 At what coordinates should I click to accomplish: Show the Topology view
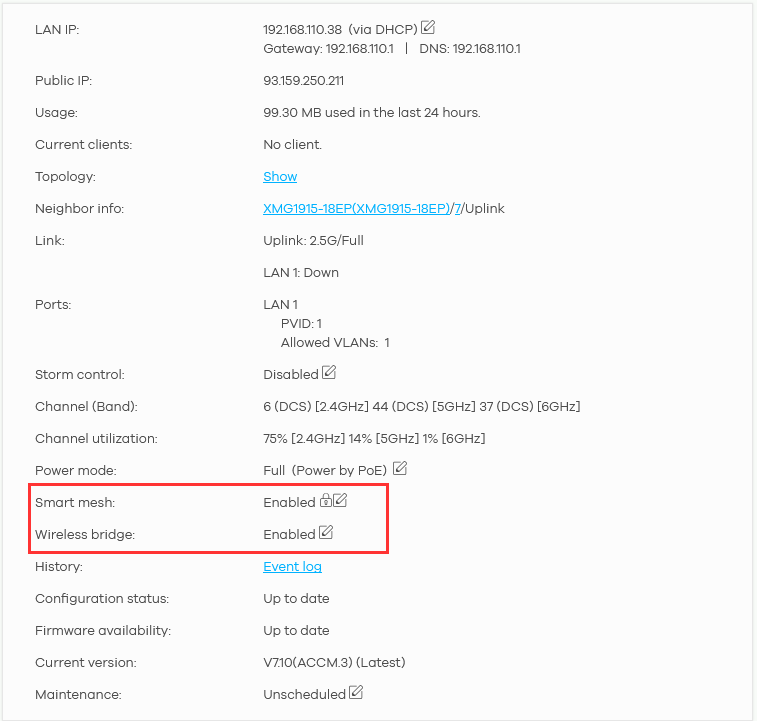(280, 177)
